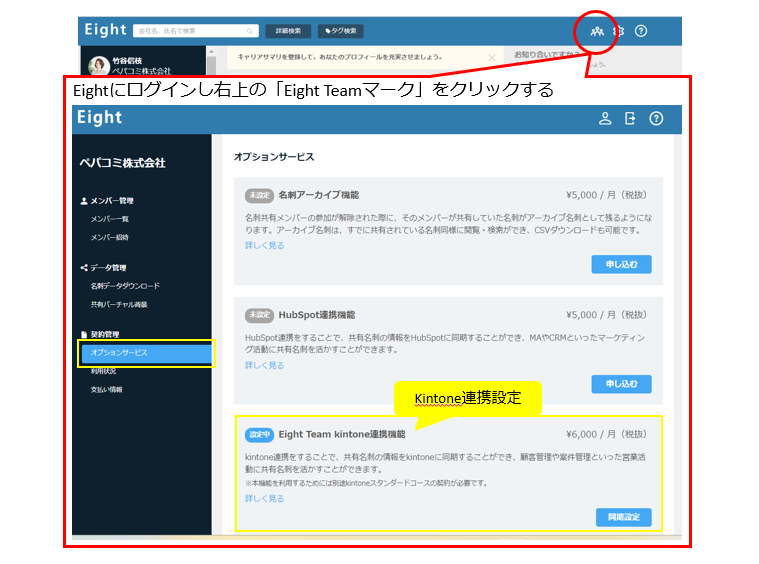Image resolution: width=759 pixels, height=564 pixels.
Task: Select メンバー招待 in sidebar
Action: (x=110, y=238)
